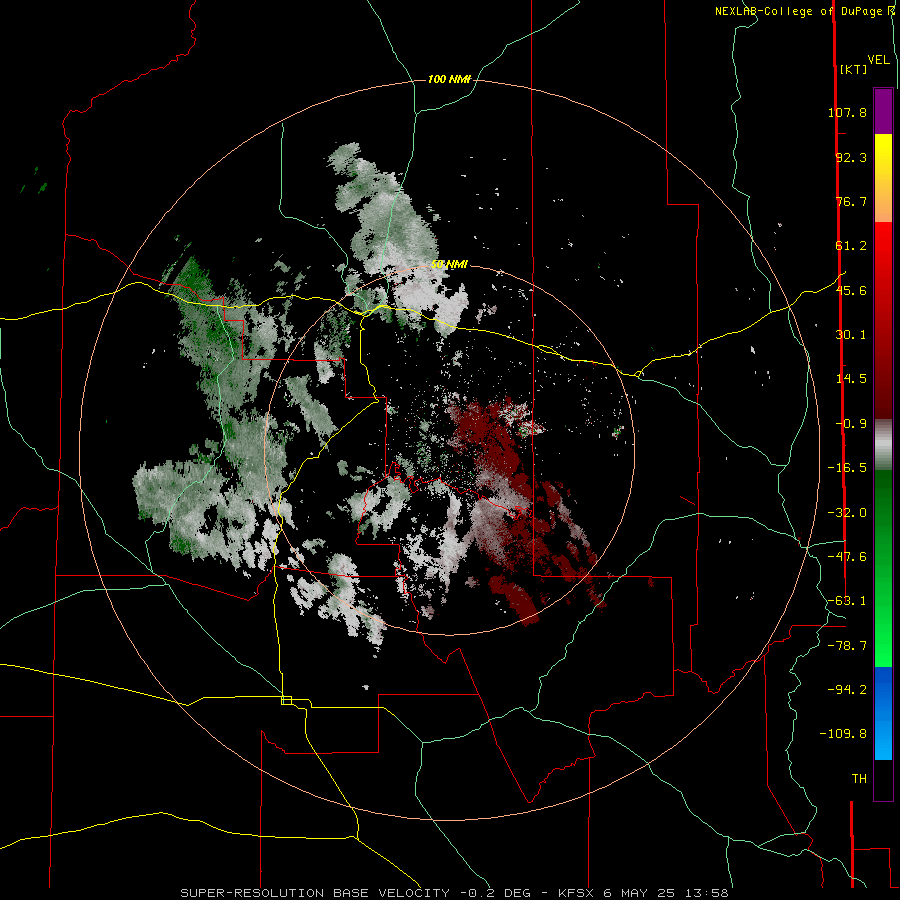Select the purple segment of the velocity color bar
The width and height of the screenshot is (900, 900).
click(x=883, y=111)
